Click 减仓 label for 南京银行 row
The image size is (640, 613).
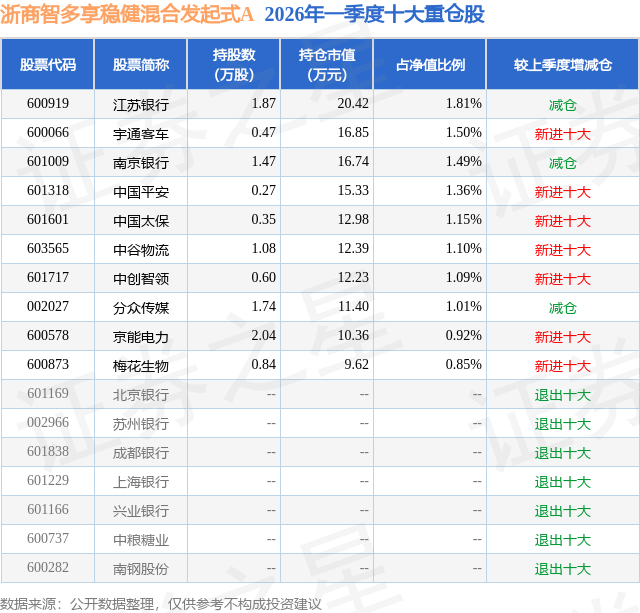click(562, 163)
